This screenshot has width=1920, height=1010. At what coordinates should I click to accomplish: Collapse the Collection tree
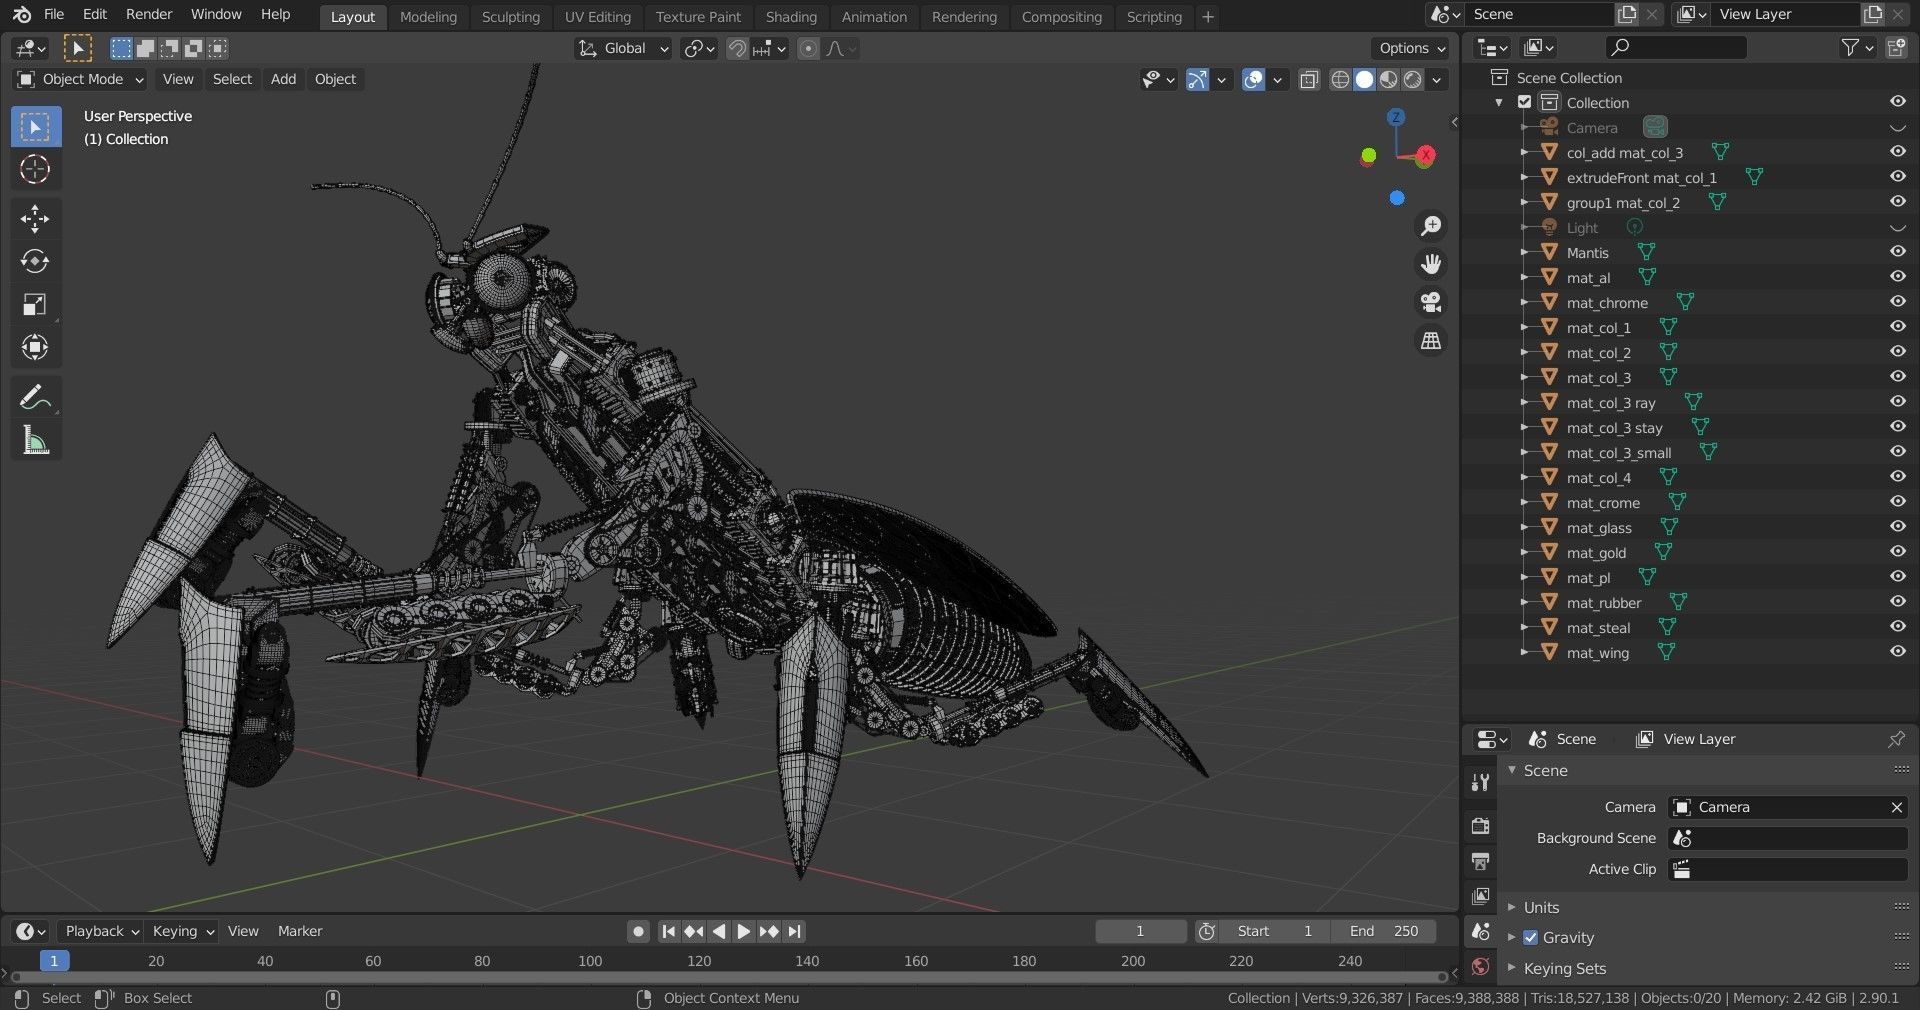1498,103
